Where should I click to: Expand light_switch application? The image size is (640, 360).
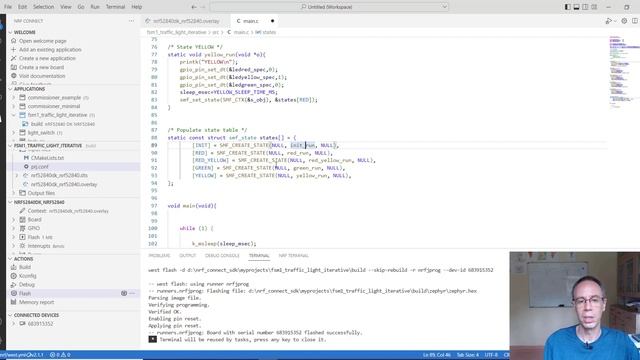click(14, 133)
